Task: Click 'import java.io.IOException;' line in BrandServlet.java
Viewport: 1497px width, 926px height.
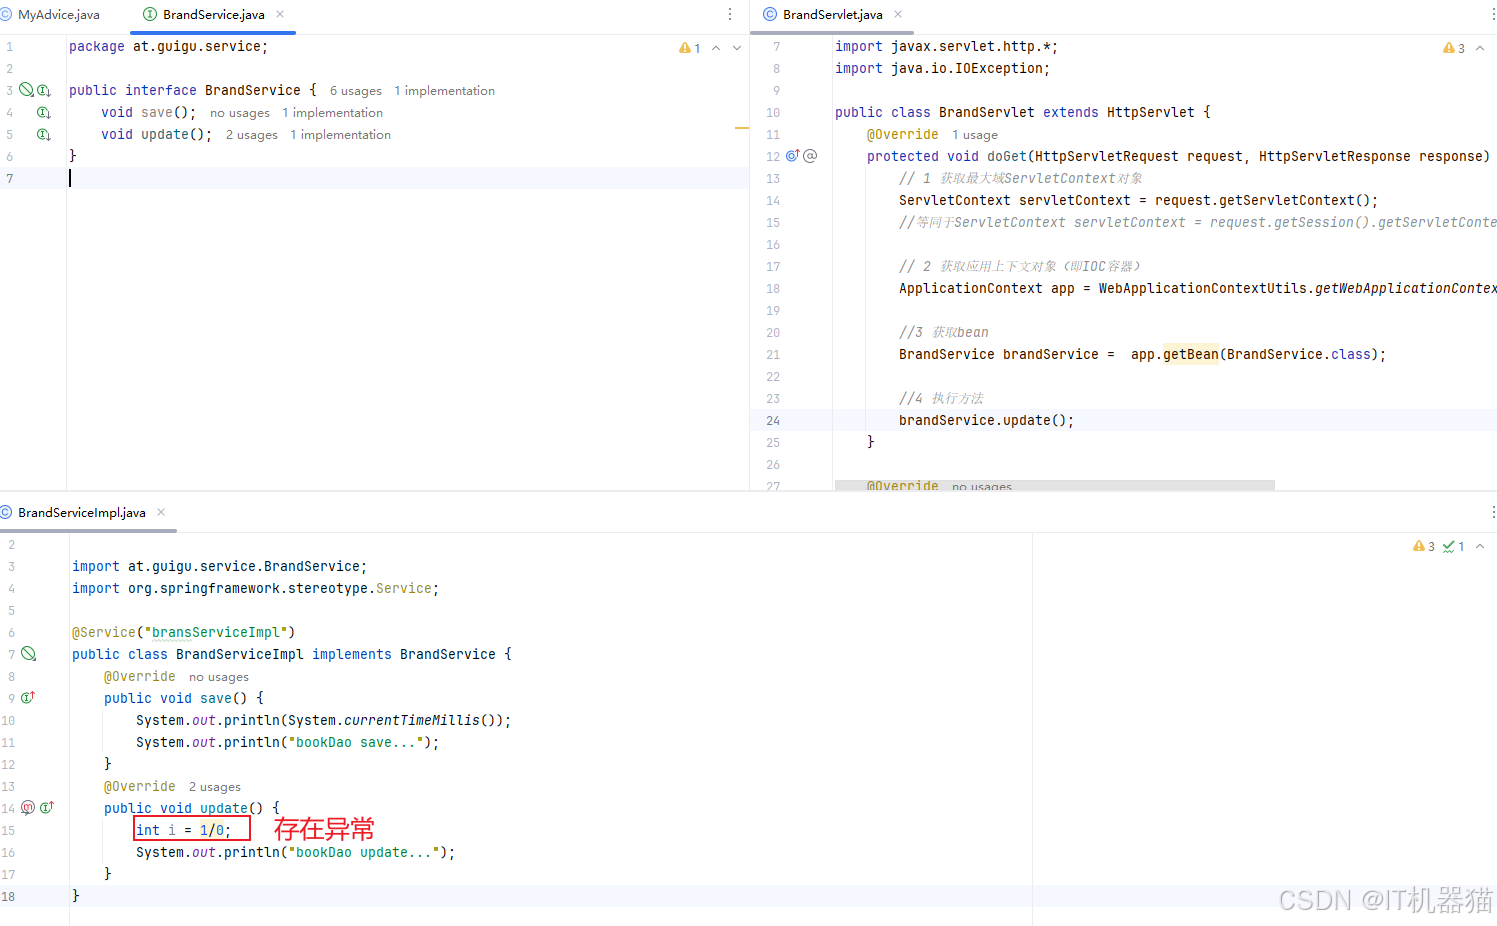Action: tap(942, 69)
